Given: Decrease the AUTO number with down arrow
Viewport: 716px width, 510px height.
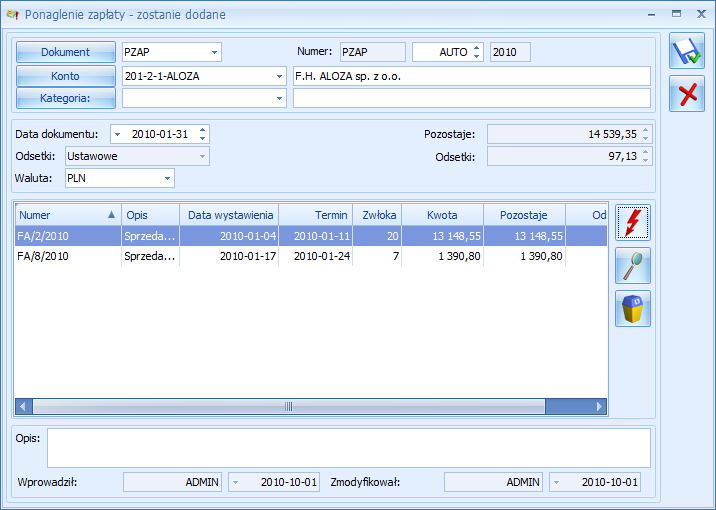Looking at the screenshot, I should 476,56.
